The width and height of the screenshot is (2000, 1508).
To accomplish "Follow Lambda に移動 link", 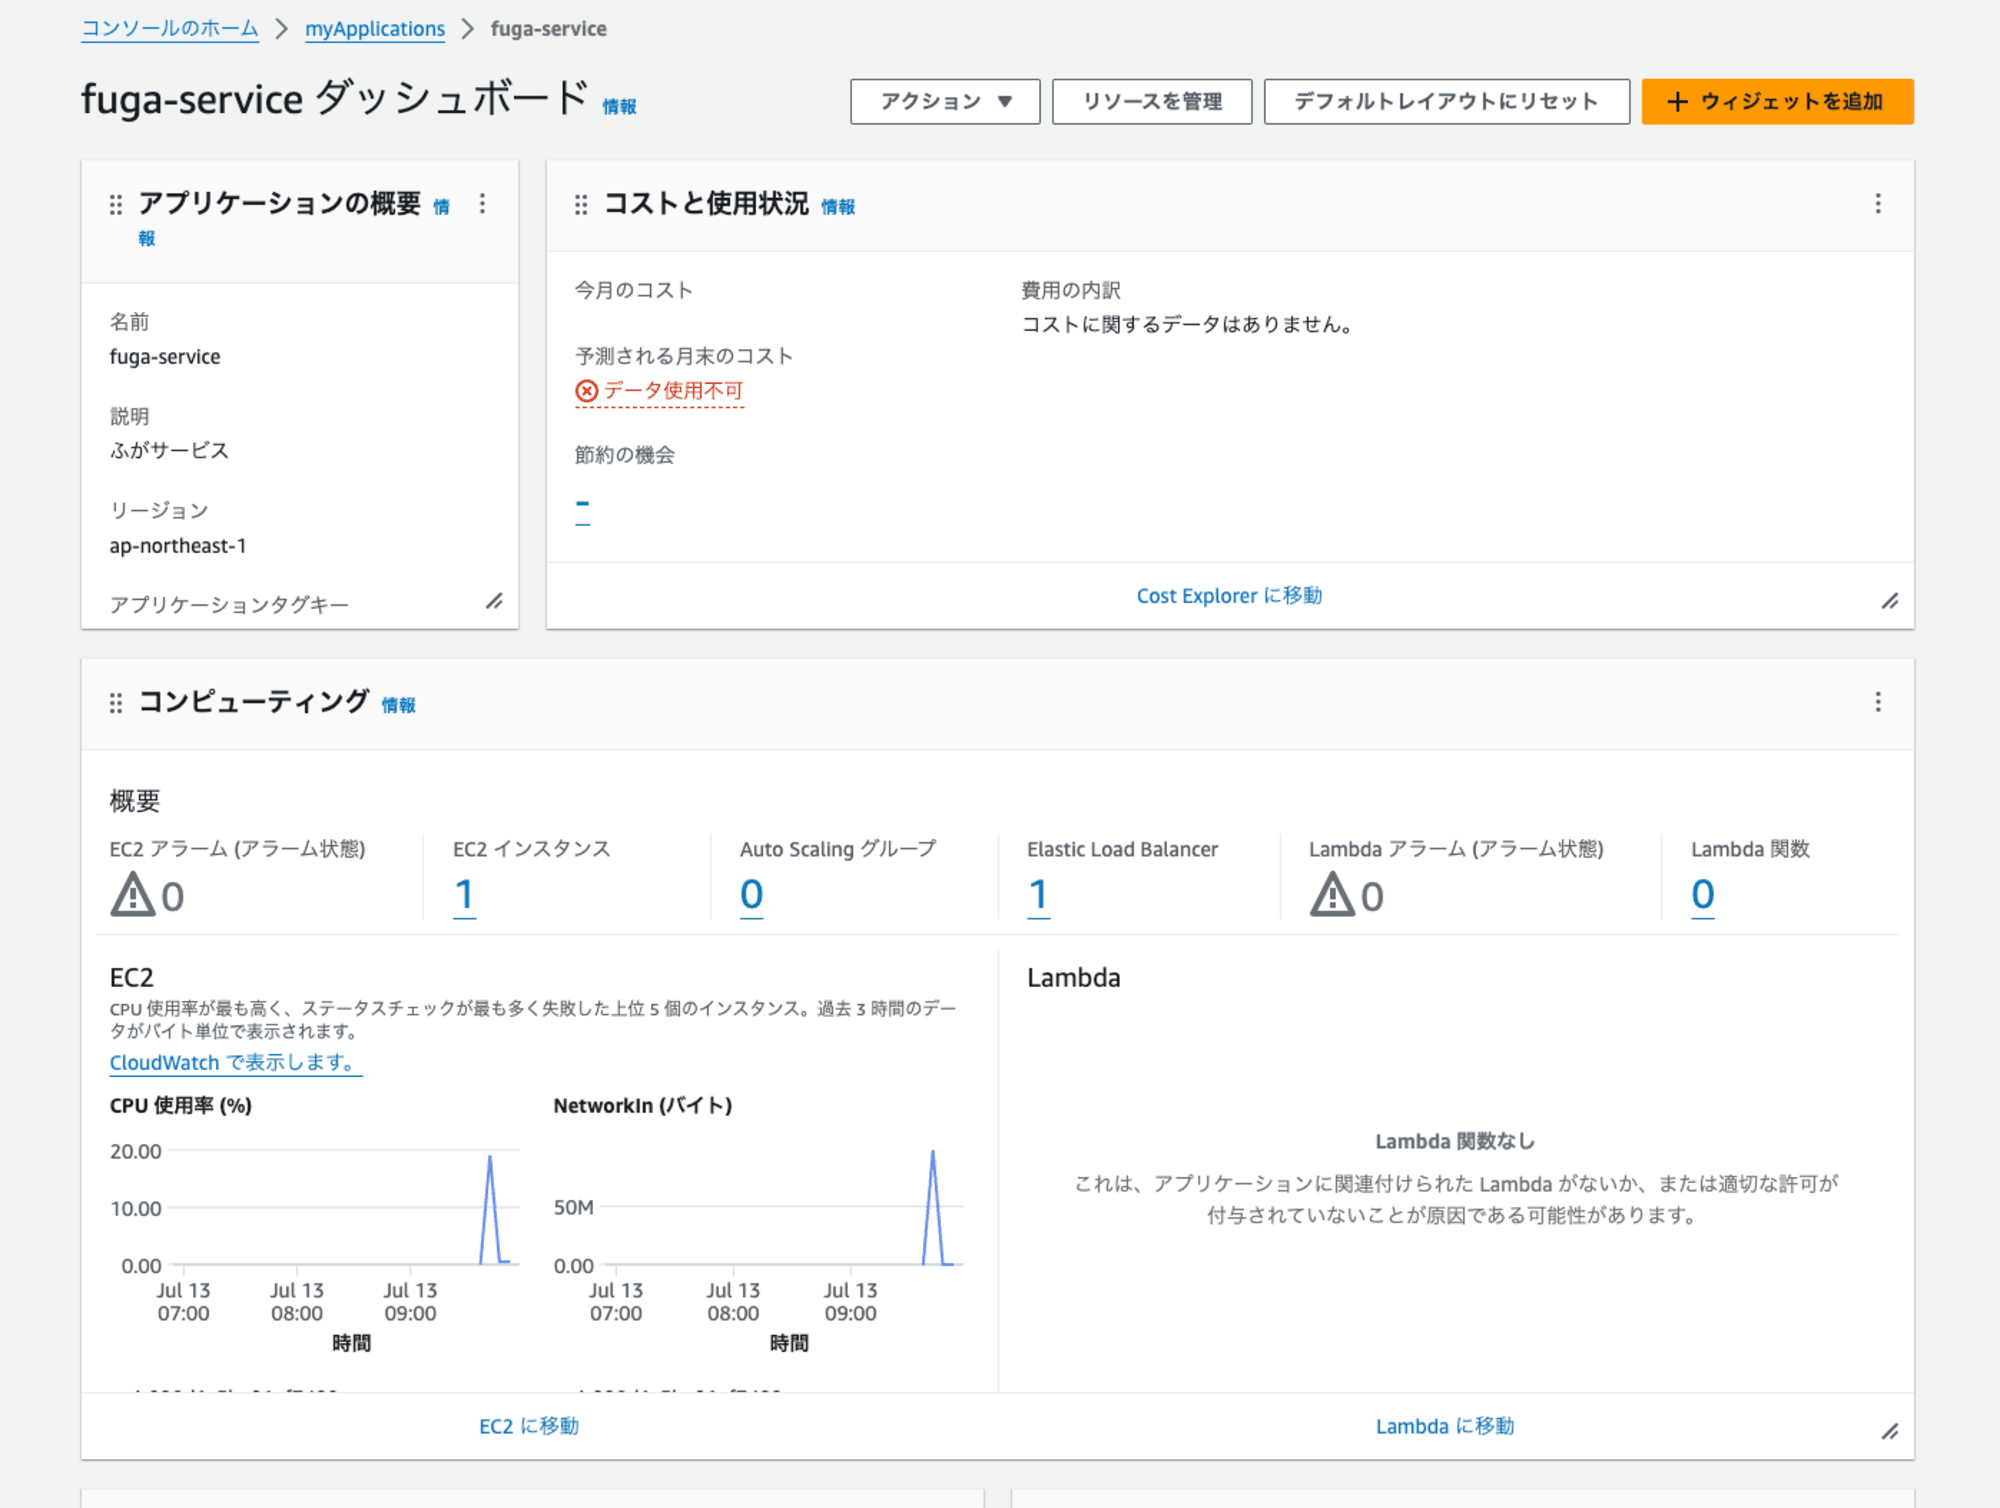I will click(1445, 1426).
